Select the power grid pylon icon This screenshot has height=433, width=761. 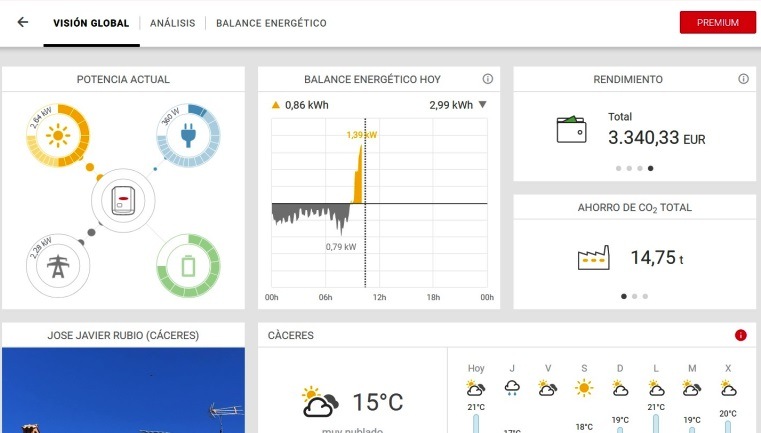click(x=58, y=266)
